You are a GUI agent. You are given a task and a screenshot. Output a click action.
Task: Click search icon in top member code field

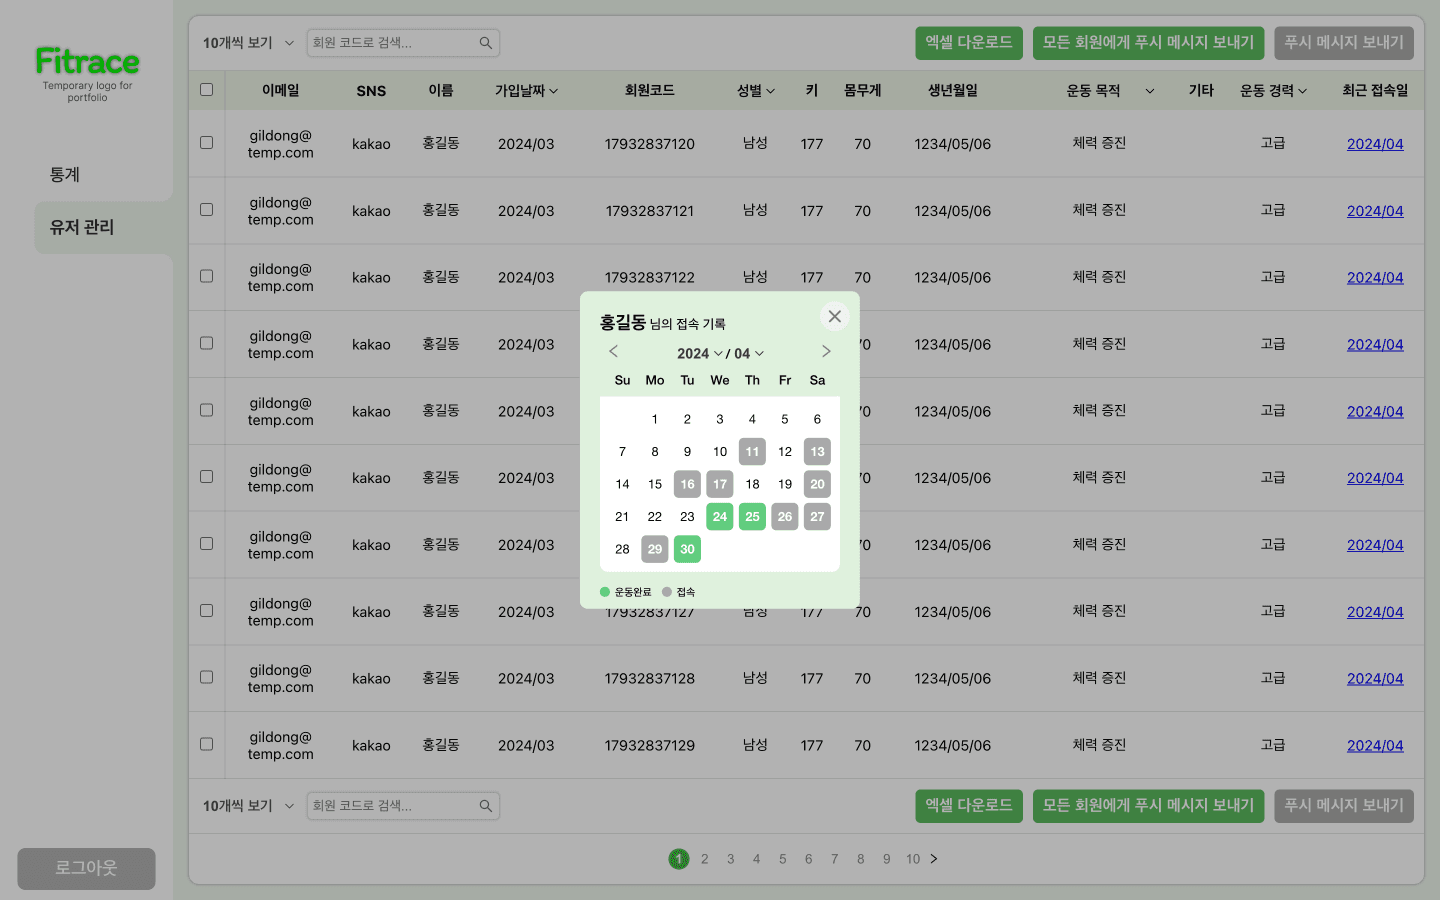[486, 43]
